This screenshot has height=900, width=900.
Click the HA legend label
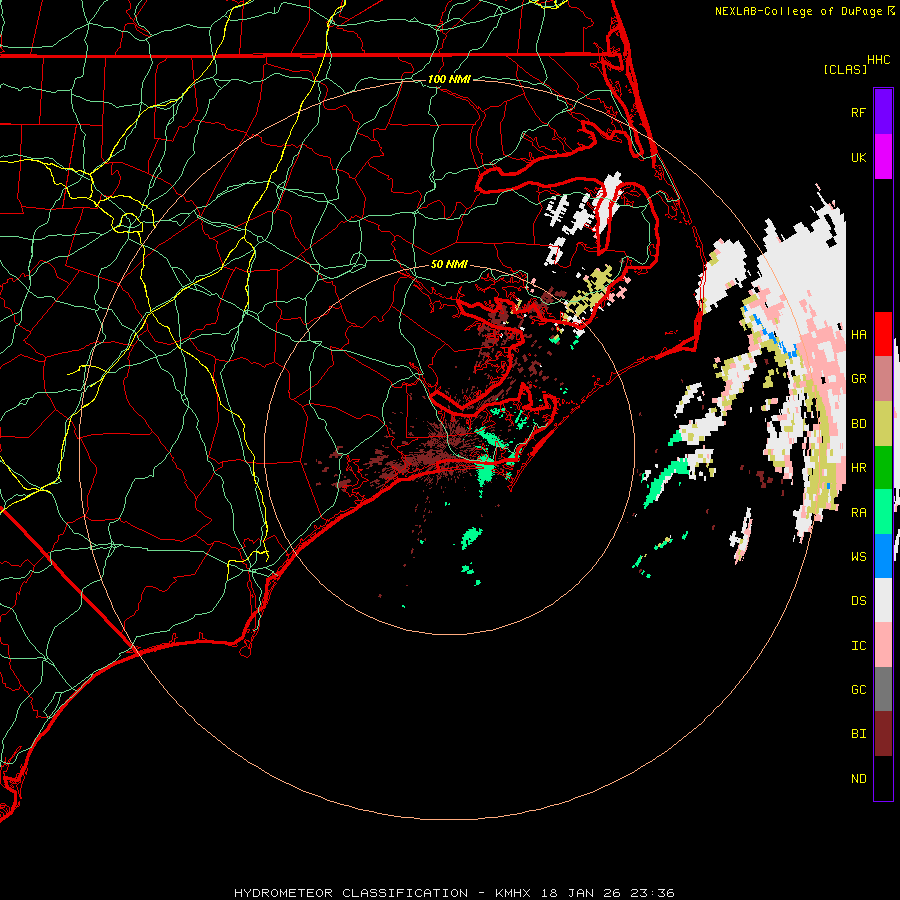point(858,334)
